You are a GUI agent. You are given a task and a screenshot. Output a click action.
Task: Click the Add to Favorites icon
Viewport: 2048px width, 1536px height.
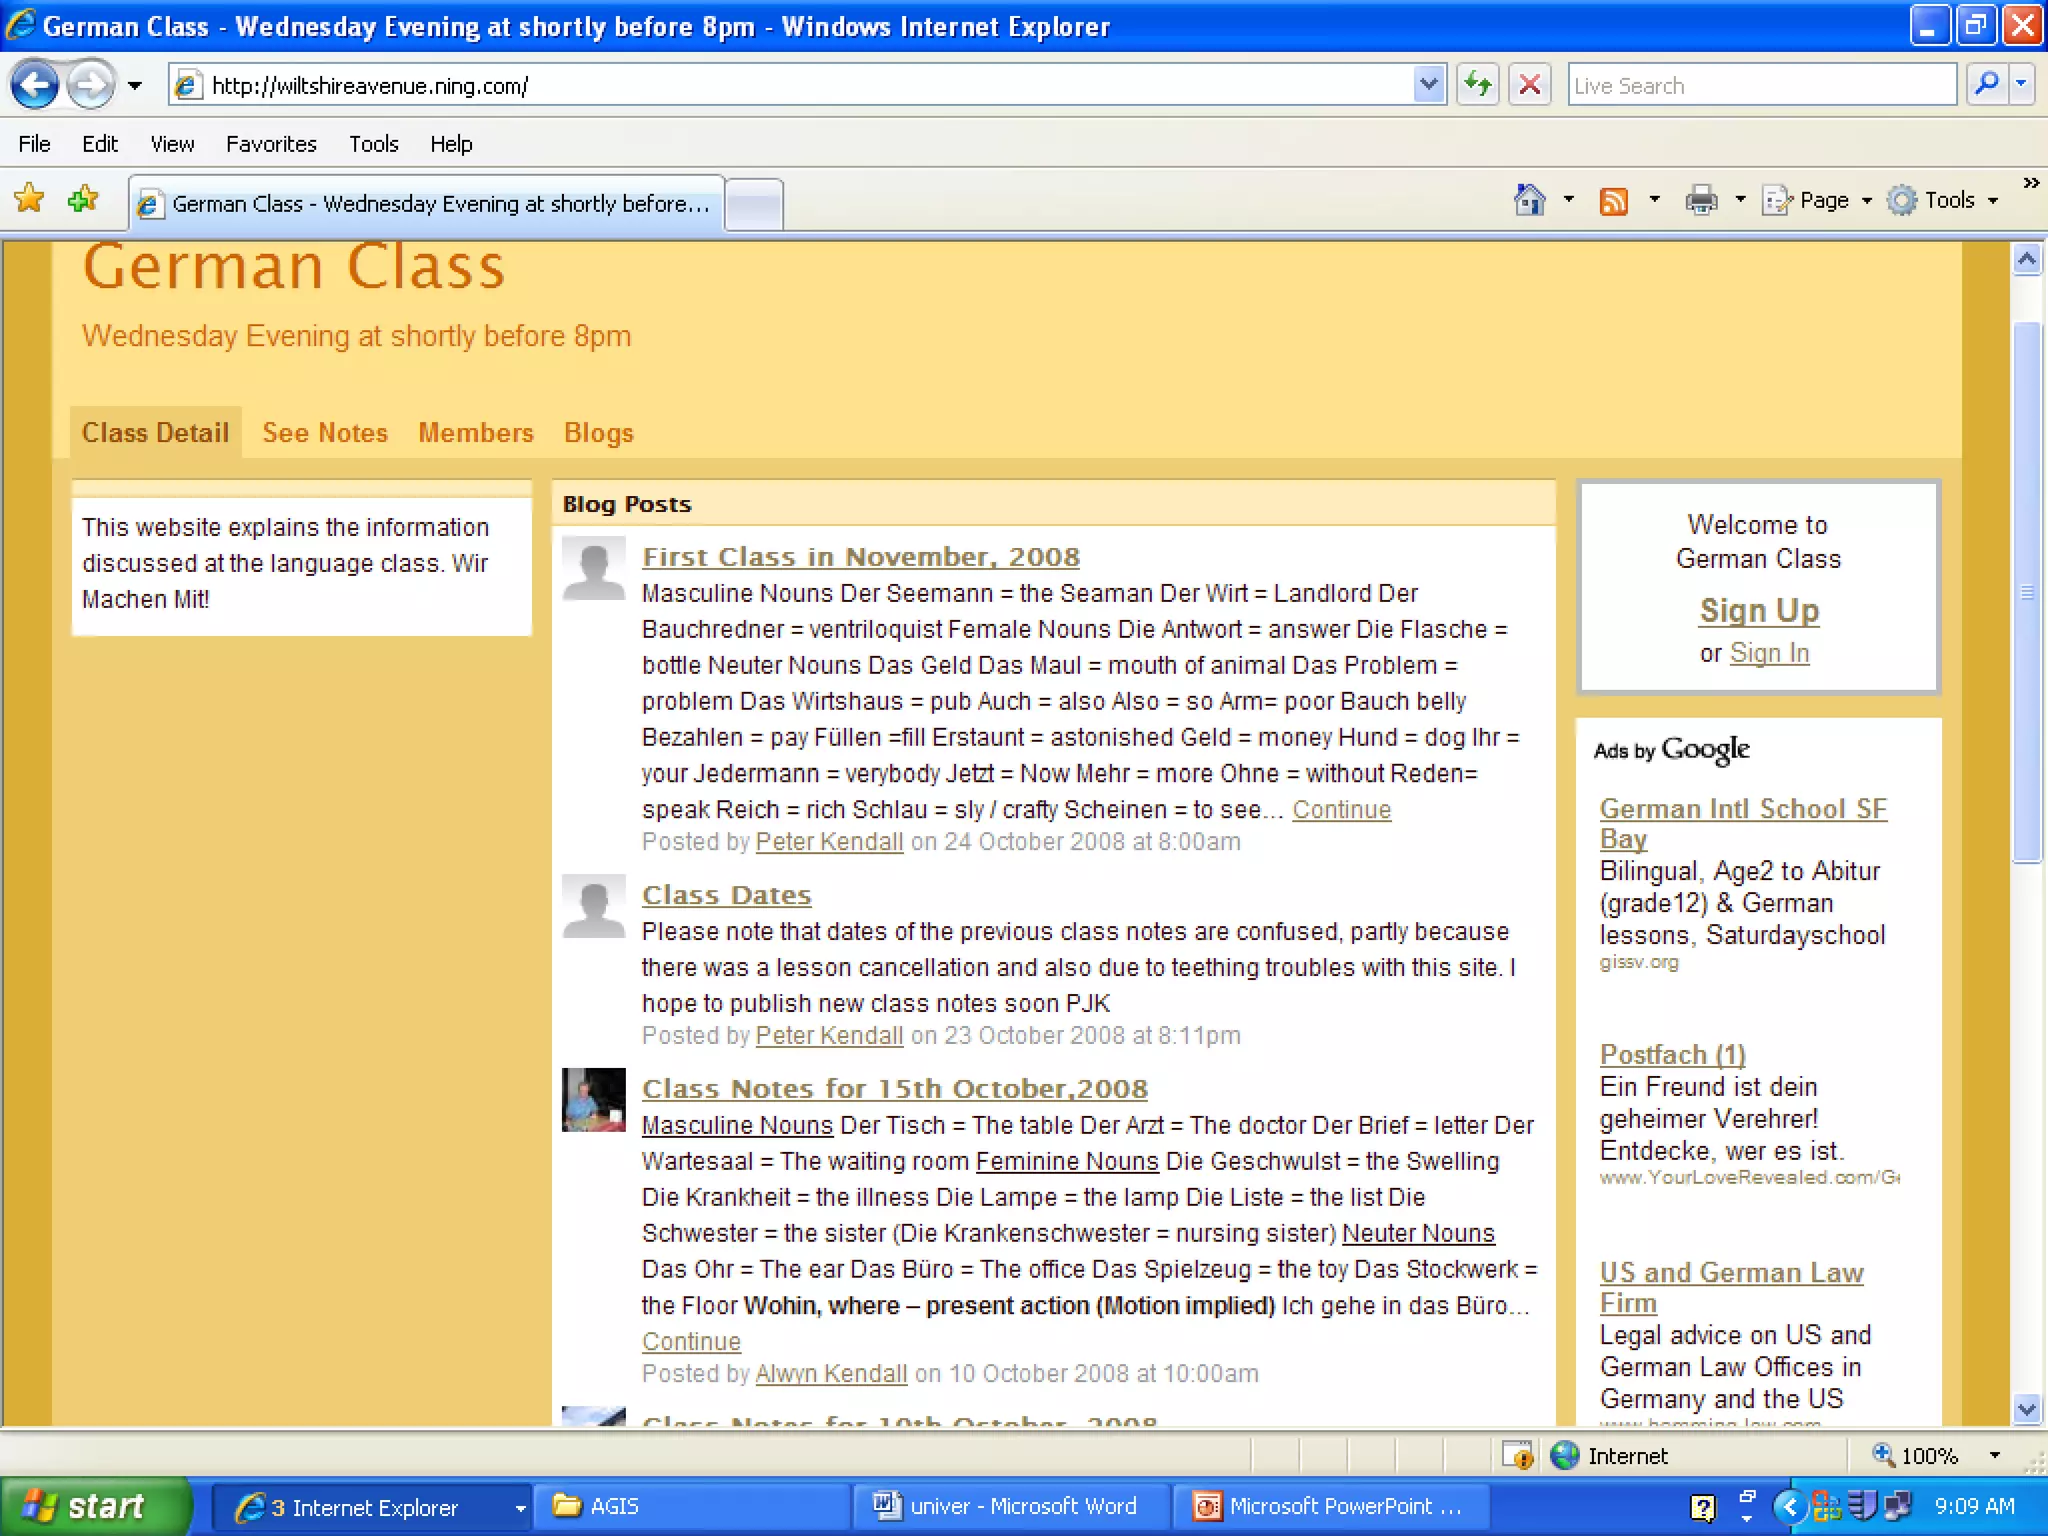pyautogui.click(x=83, y=199)
